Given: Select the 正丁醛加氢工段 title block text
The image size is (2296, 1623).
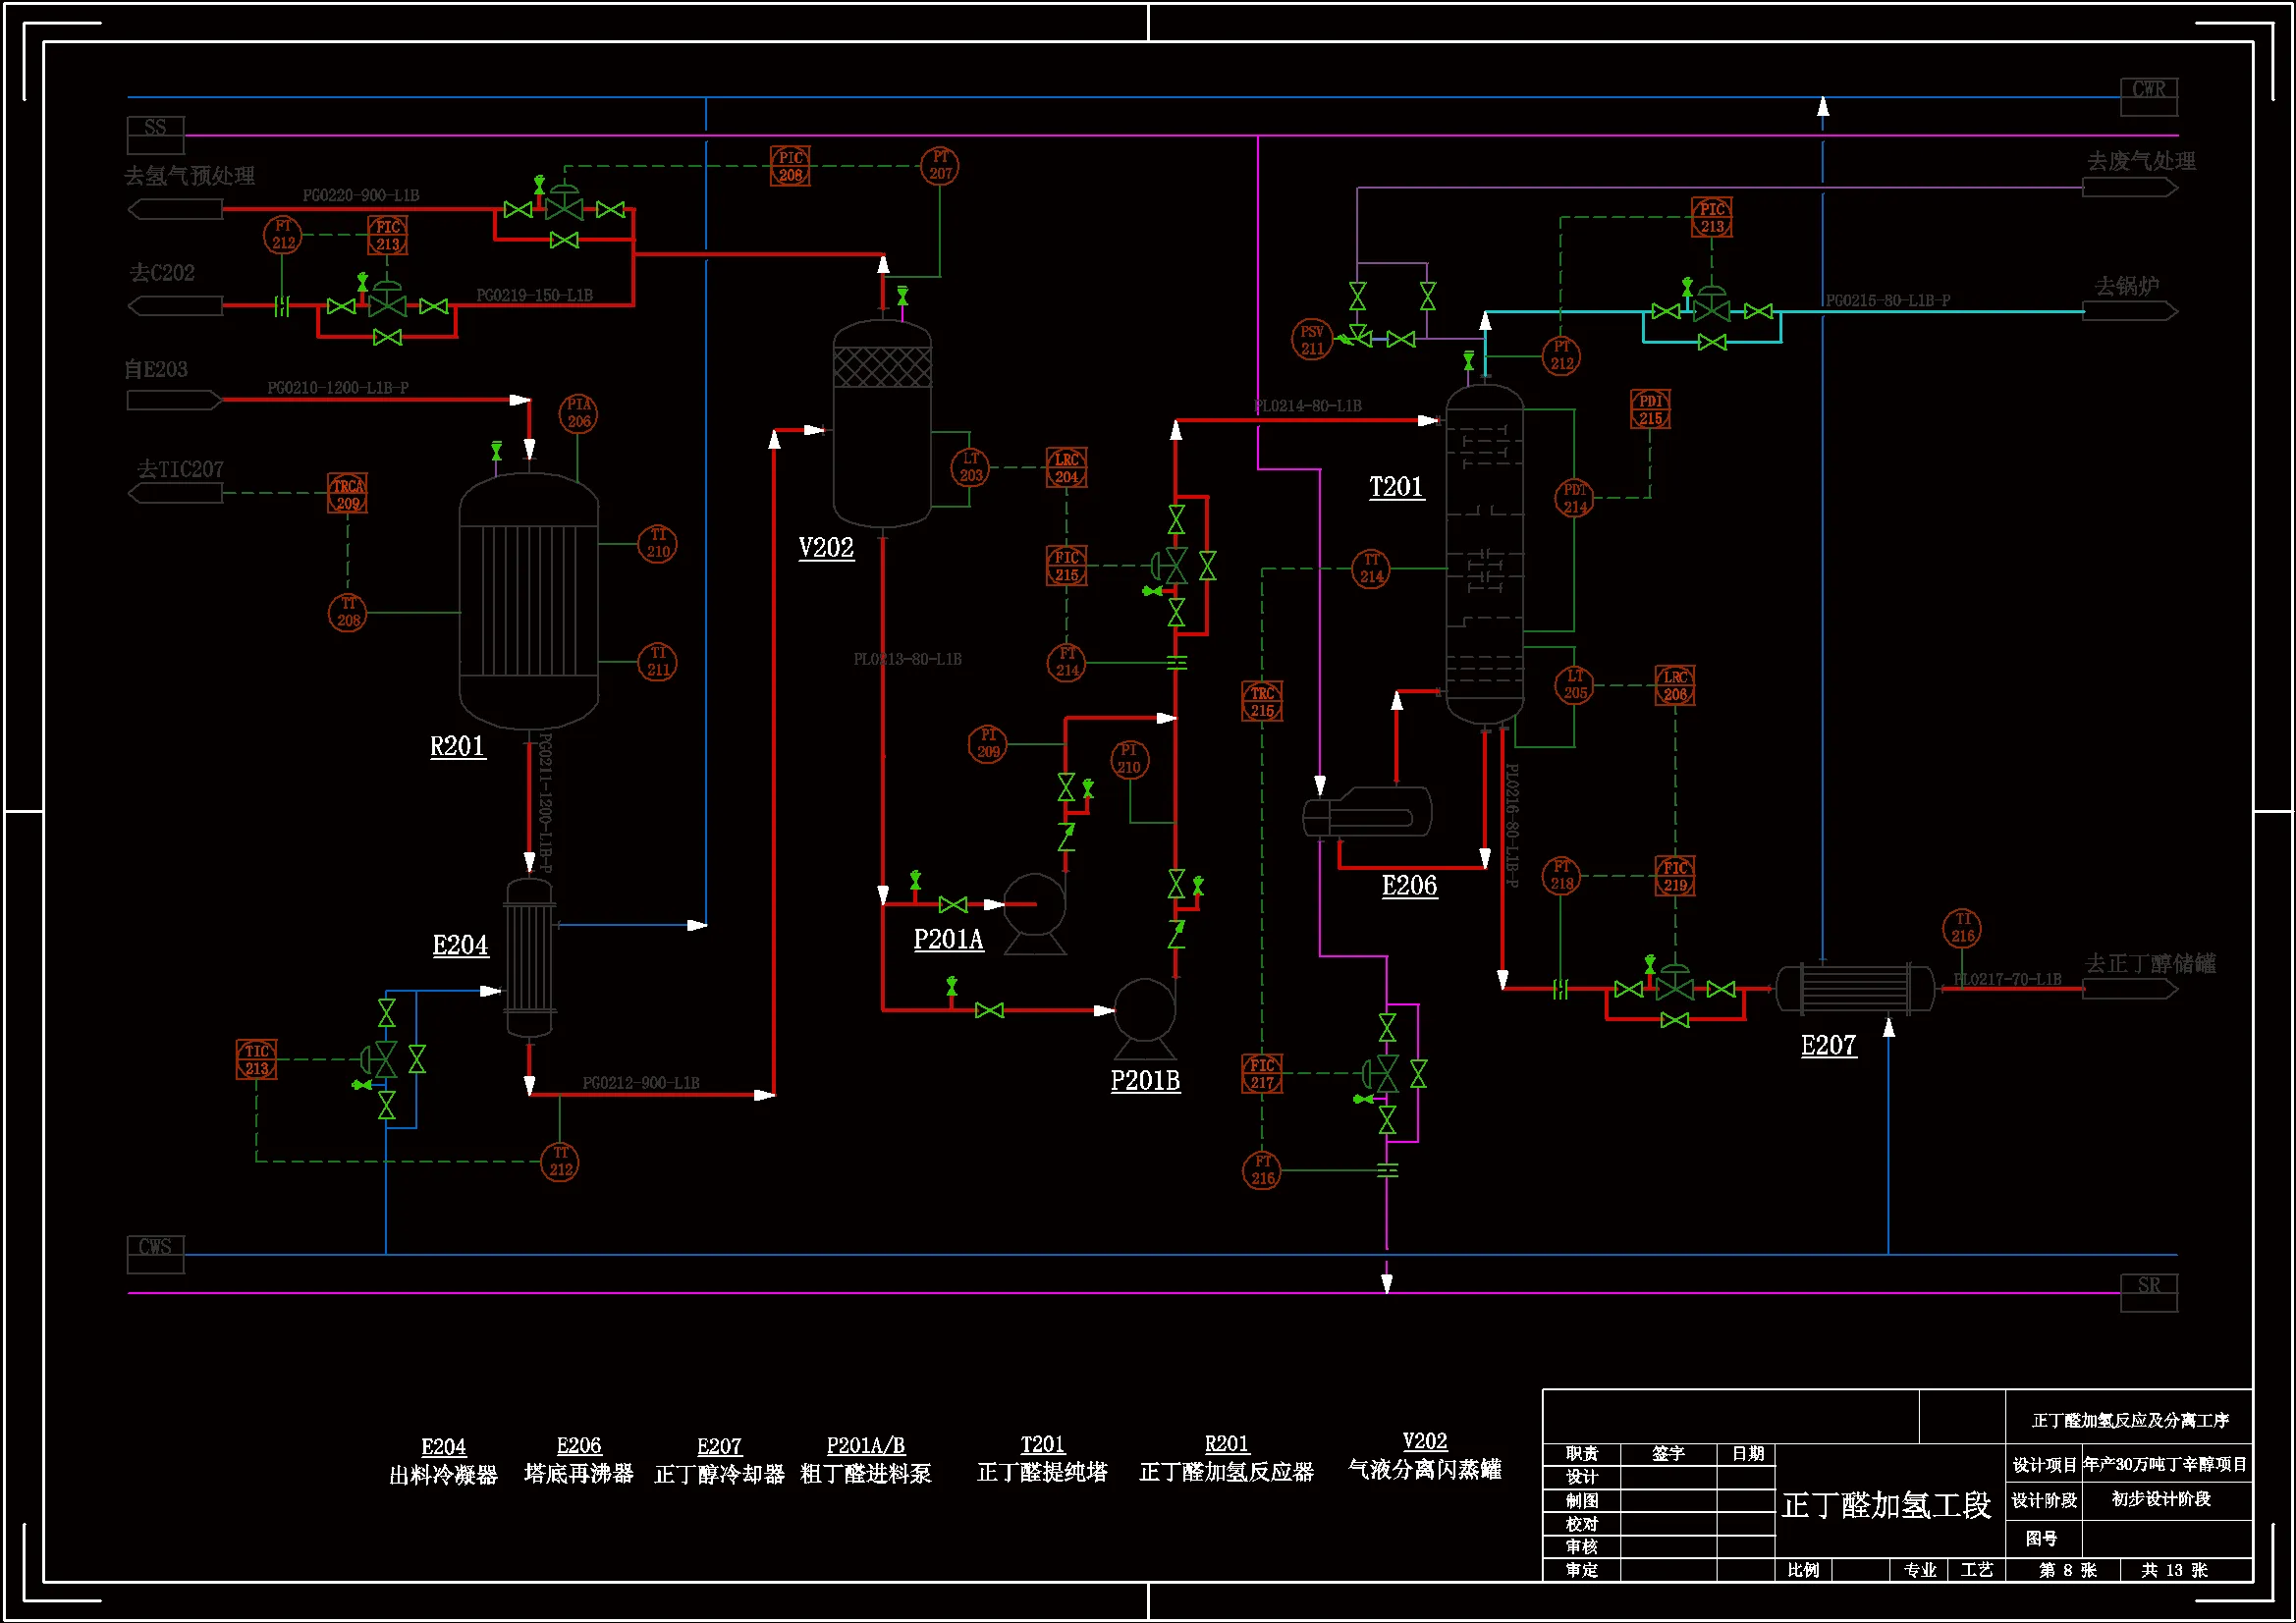Looking at the screenshot, I should click(x=1886, y=1506).
